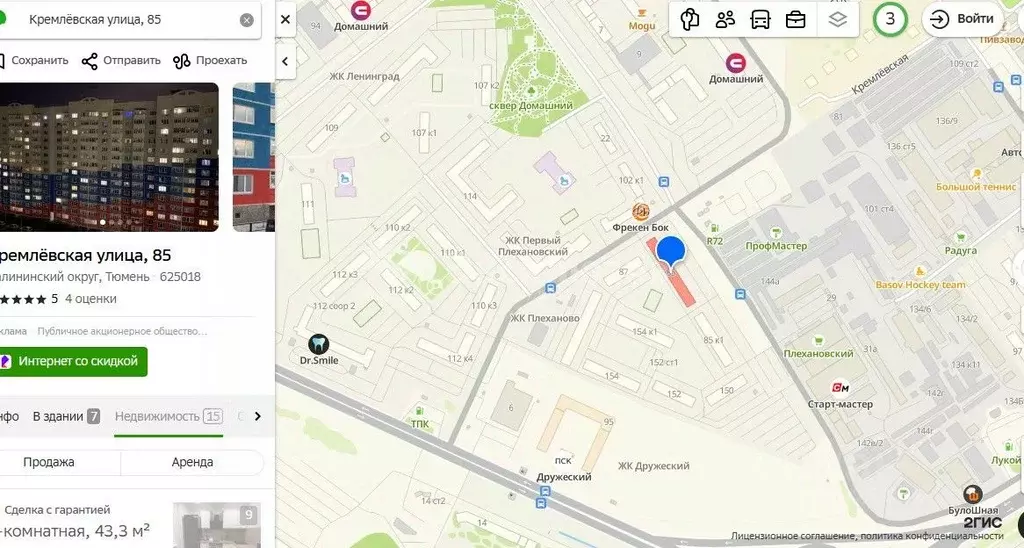Open the 43,3 м² apartment listing
Screen dimensions: 1024x548
click(75, 531)
